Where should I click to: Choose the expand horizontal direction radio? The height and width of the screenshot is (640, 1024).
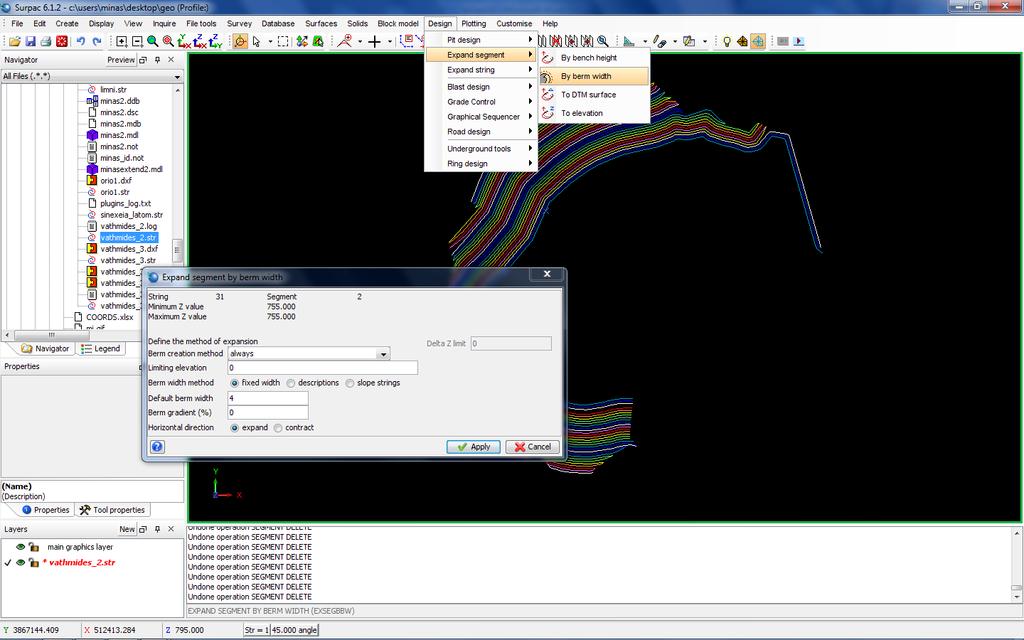click(234, 428)
